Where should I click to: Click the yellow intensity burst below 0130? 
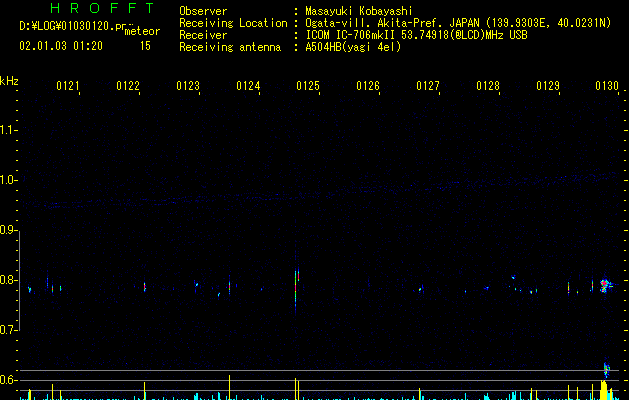coord(604,390)
